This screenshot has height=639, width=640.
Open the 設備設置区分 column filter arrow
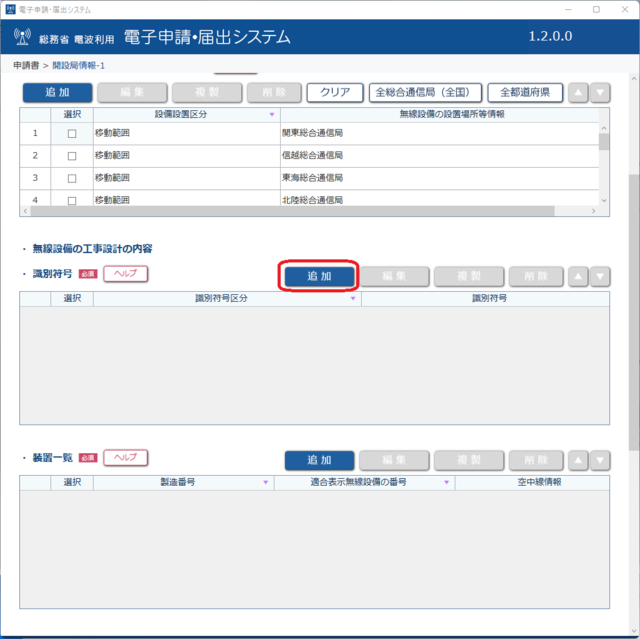tap(272, 115)
